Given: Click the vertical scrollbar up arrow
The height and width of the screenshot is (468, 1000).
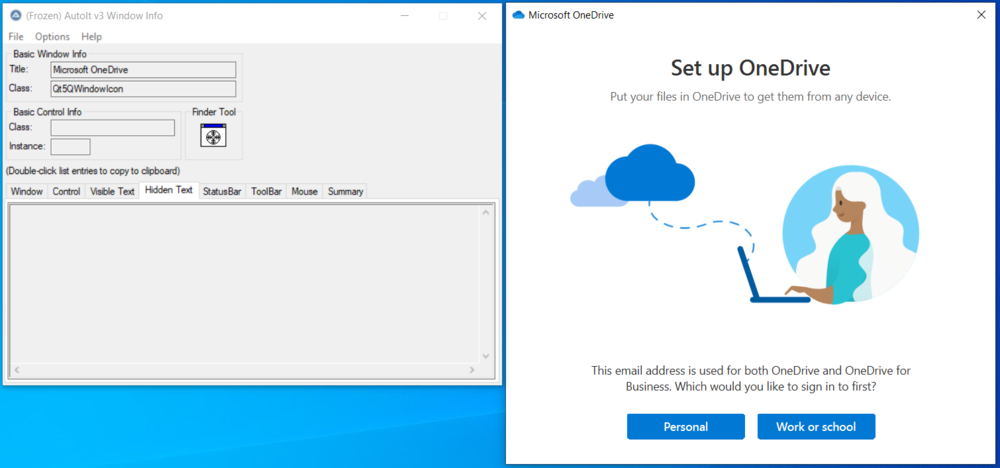Looking at the screenshot, I should (x=485, y=212).
